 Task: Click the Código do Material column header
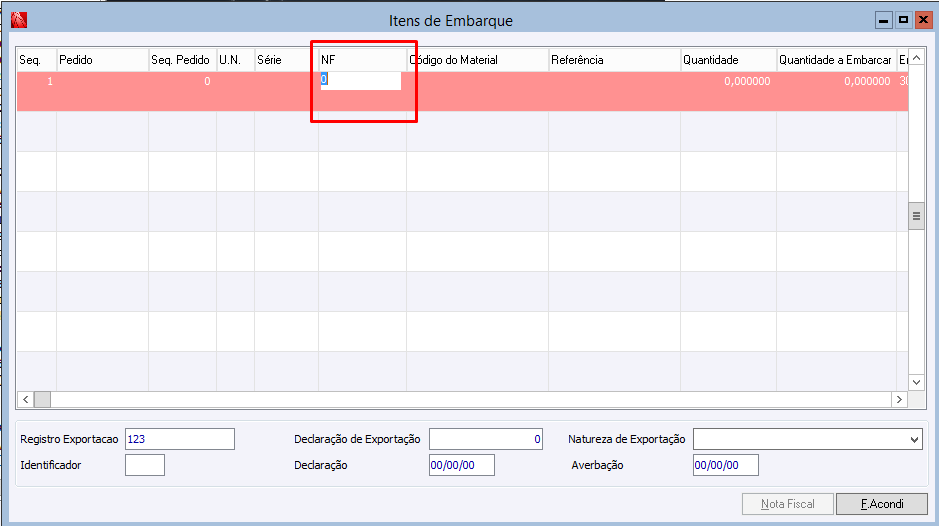(477, 60)
